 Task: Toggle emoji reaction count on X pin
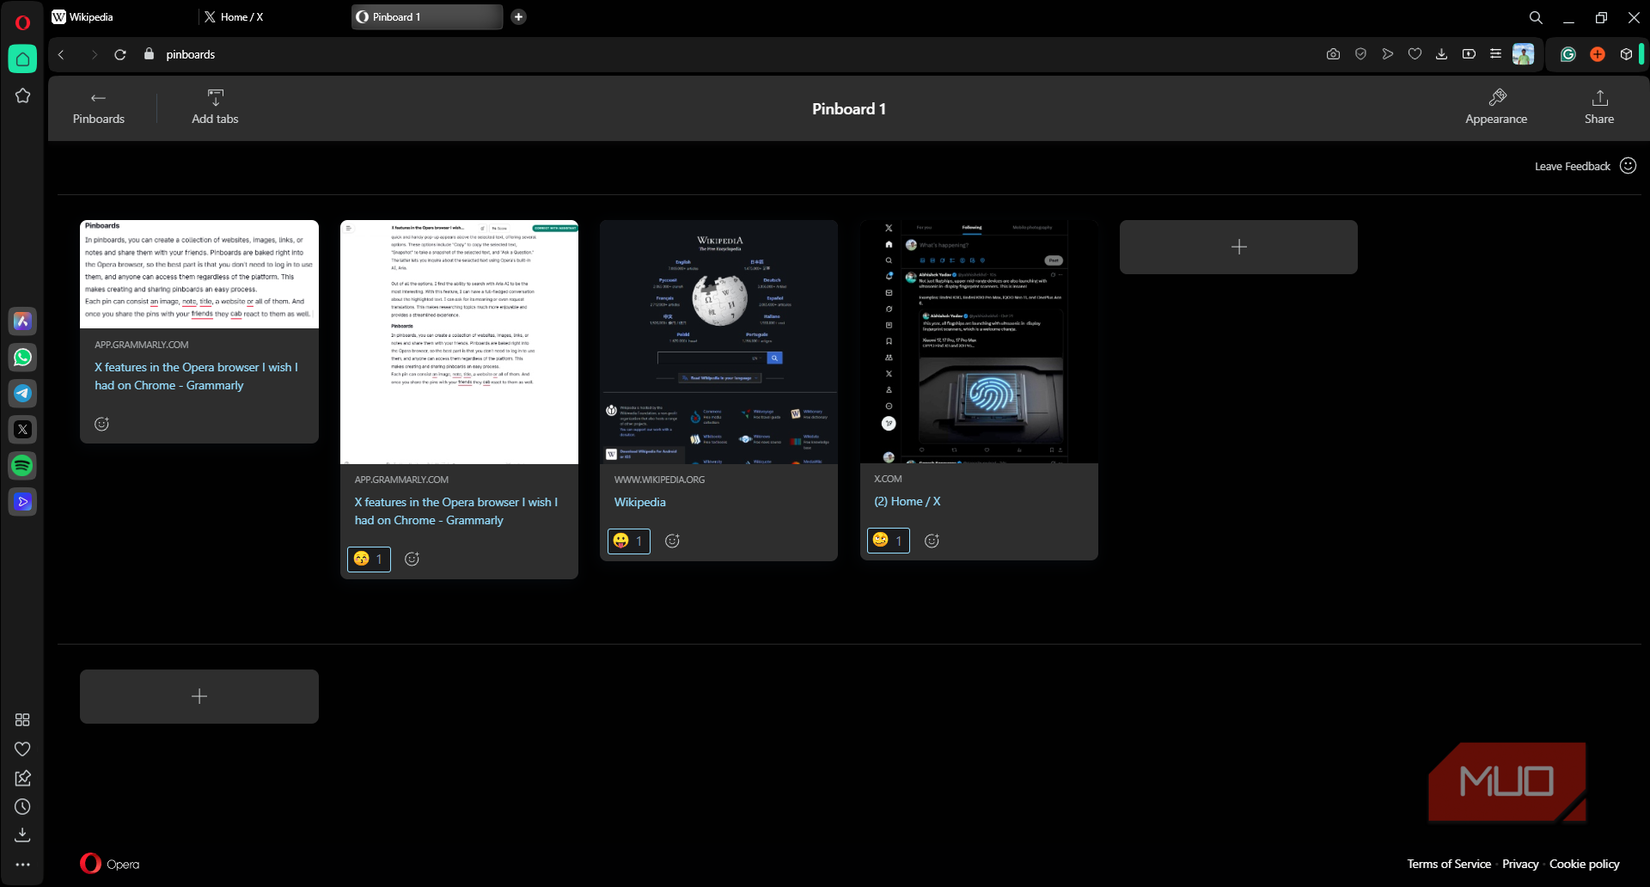888,541
